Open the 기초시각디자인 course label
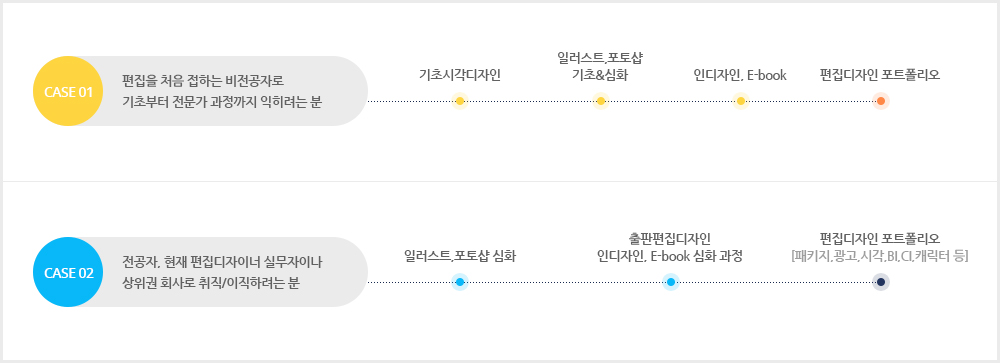The image size is (1000, 363). point(460,75)
